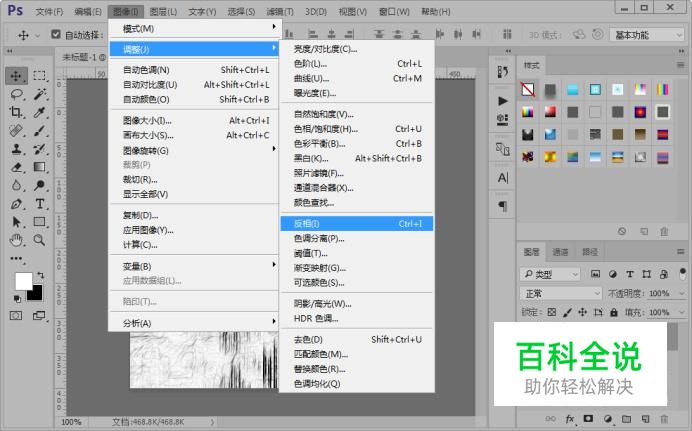Change screen mode icon
The height and width of the screenshot is (431, 692).
click(x=39, y=315)
